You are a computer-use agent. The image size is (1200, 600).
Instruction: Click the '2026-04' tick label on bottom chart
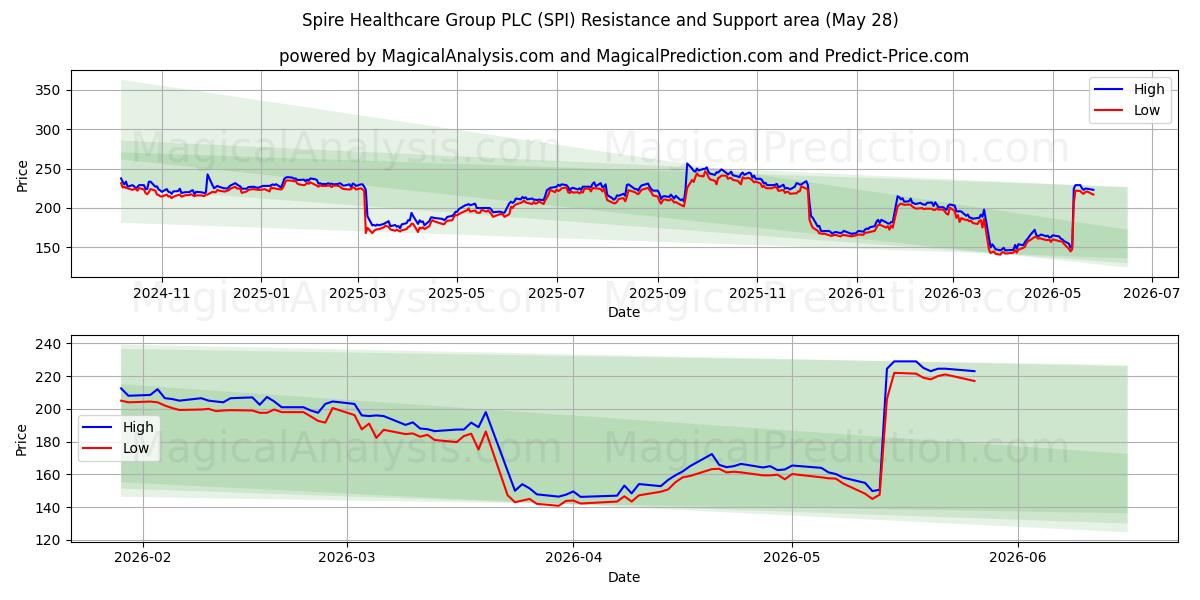click(x=574, y=558)
